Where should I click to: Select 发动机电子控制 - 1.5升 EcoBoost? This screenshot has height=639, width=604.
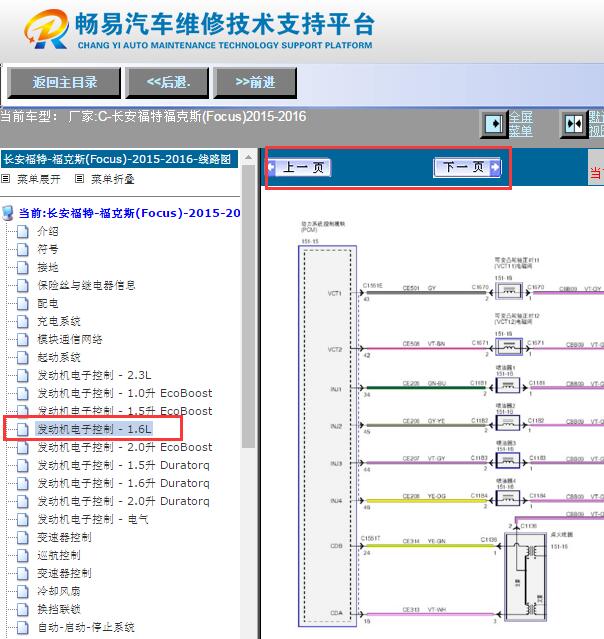[x=125, y=411]
